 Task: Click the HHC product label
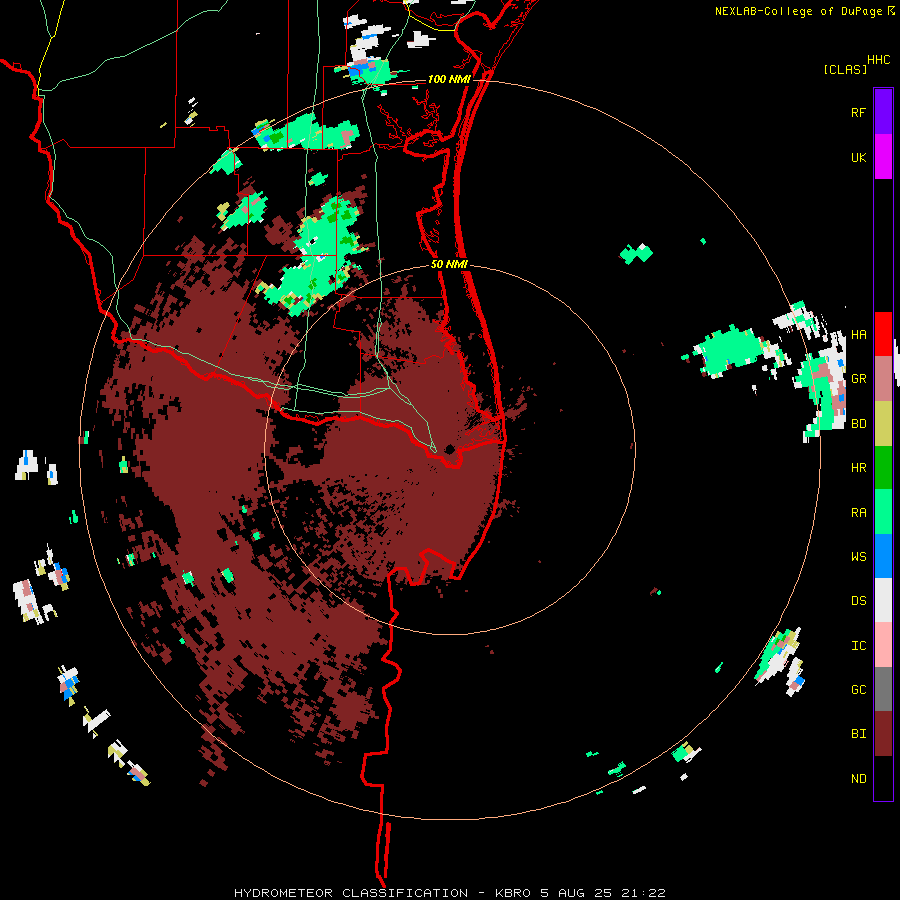click(879, 60)
